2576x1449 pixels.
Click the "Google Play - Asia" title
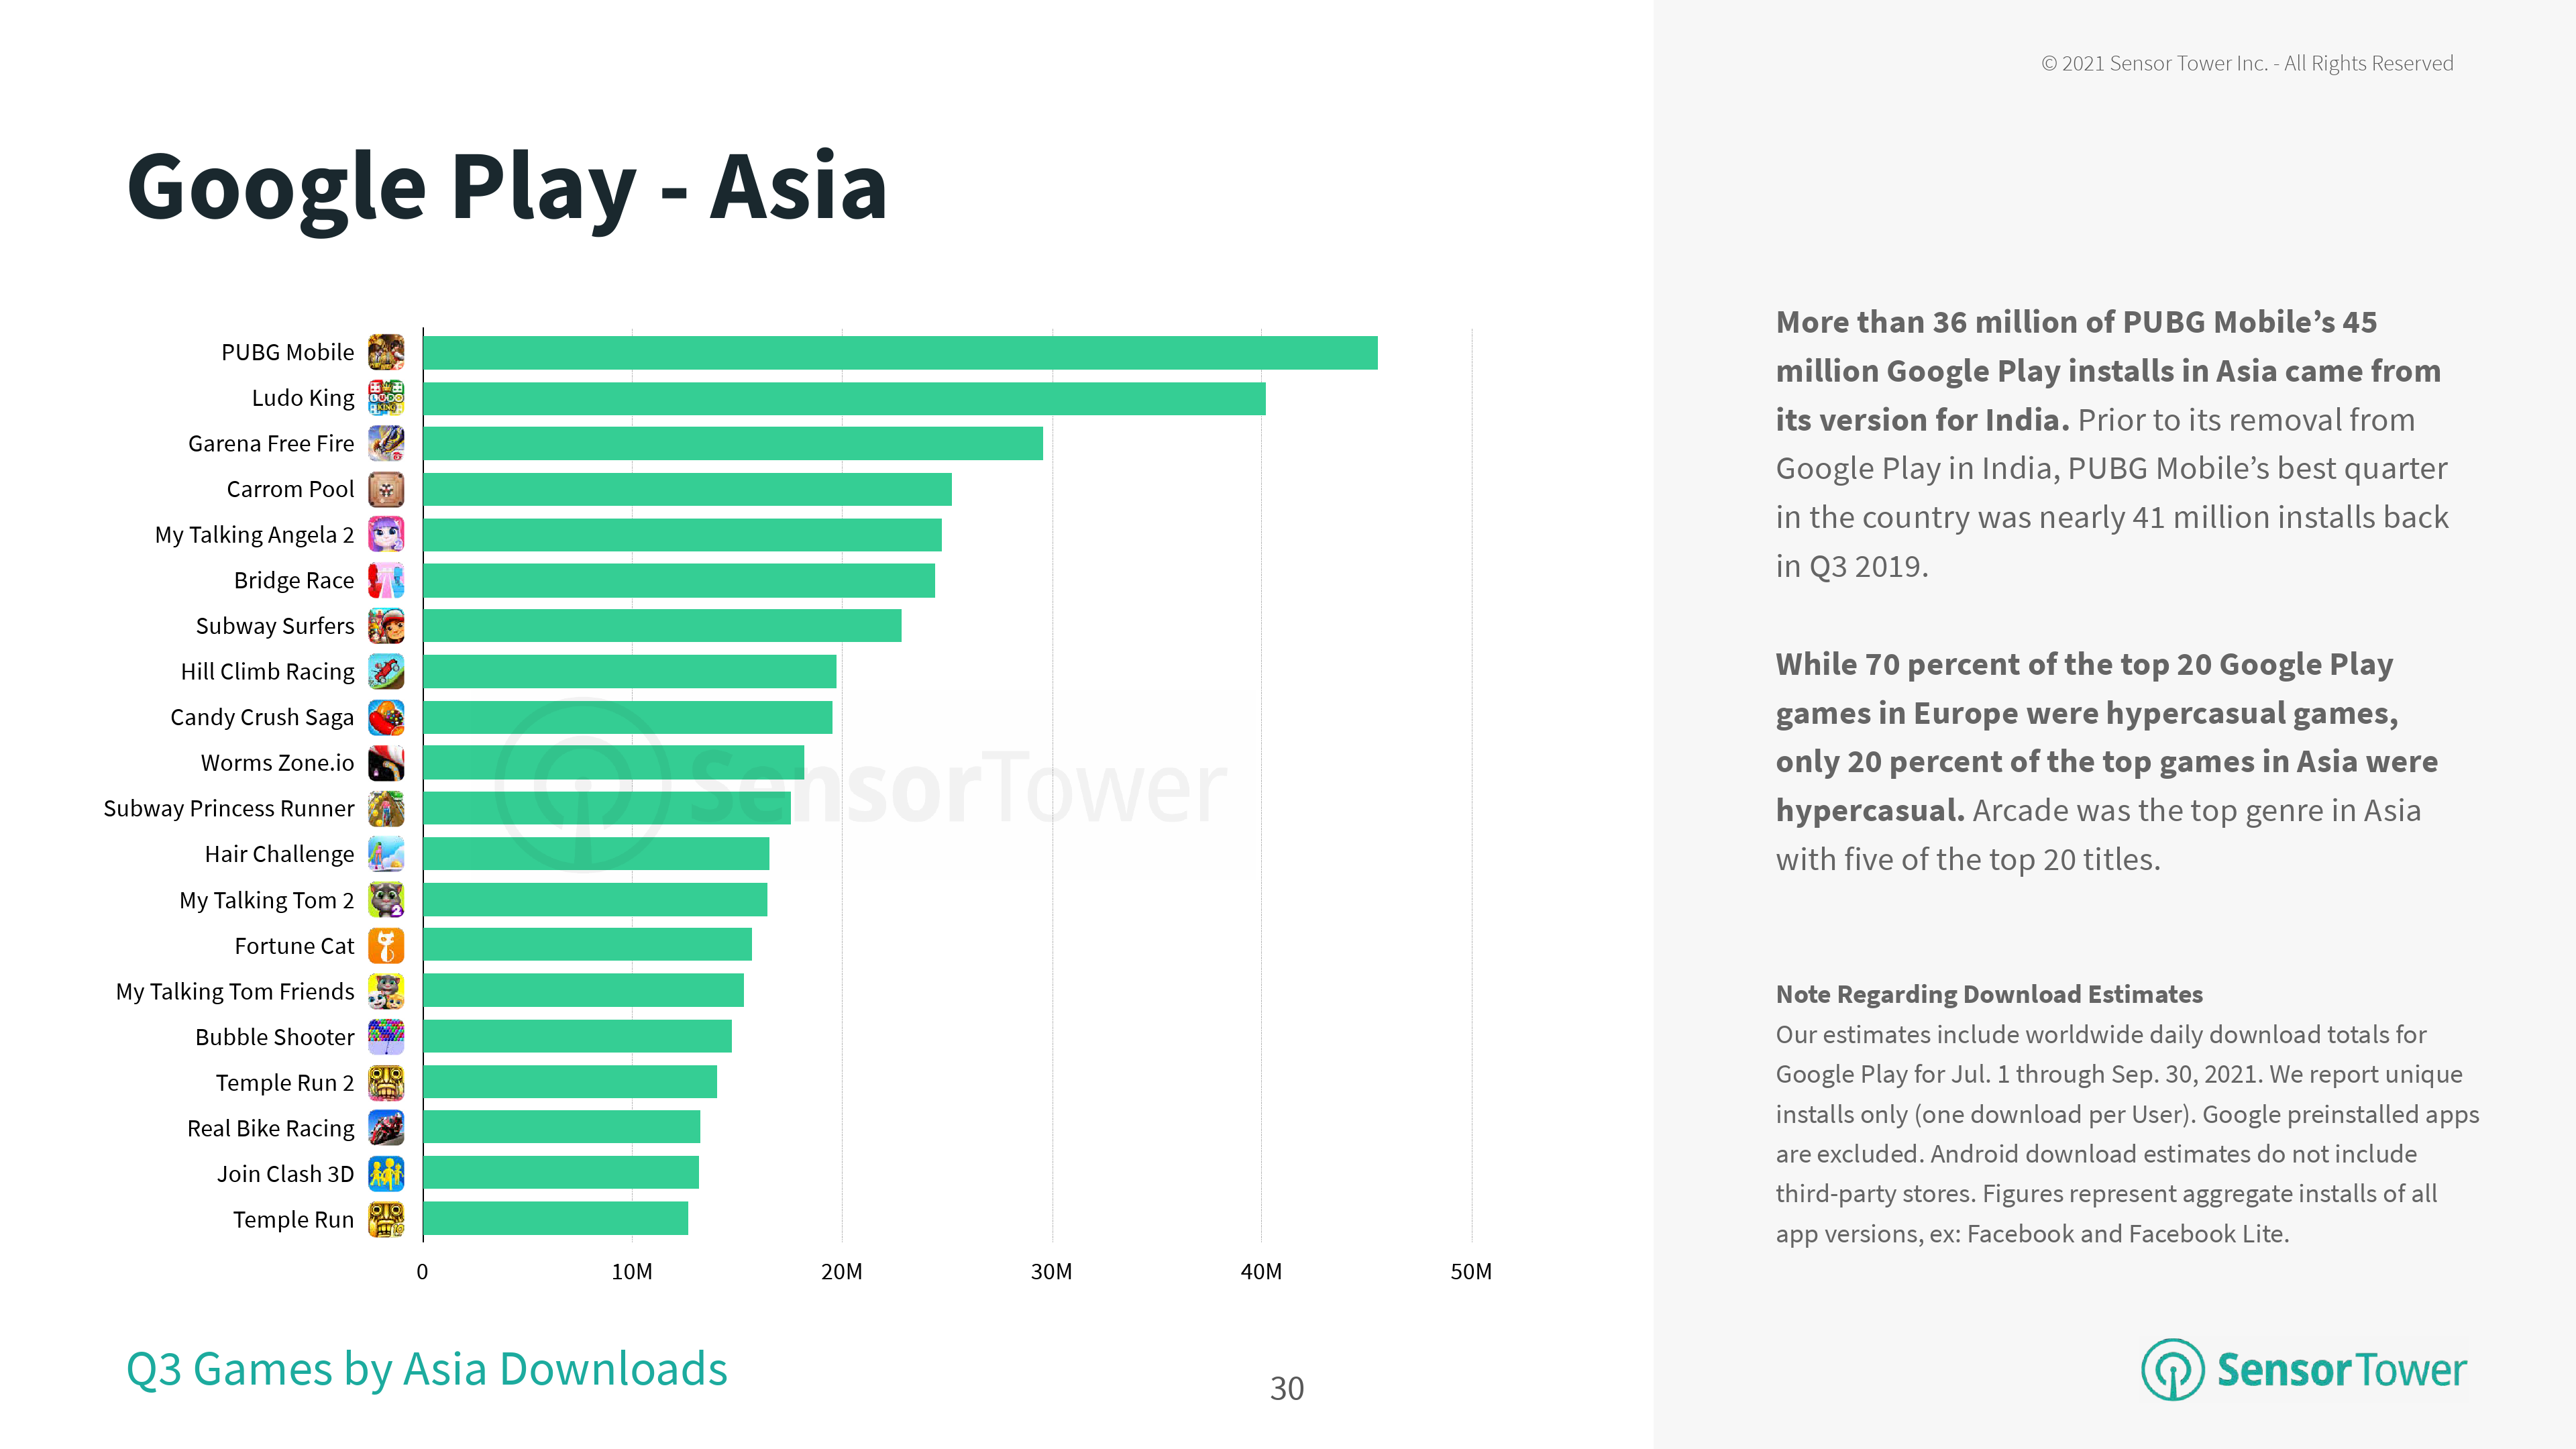[x=507, y=187]
